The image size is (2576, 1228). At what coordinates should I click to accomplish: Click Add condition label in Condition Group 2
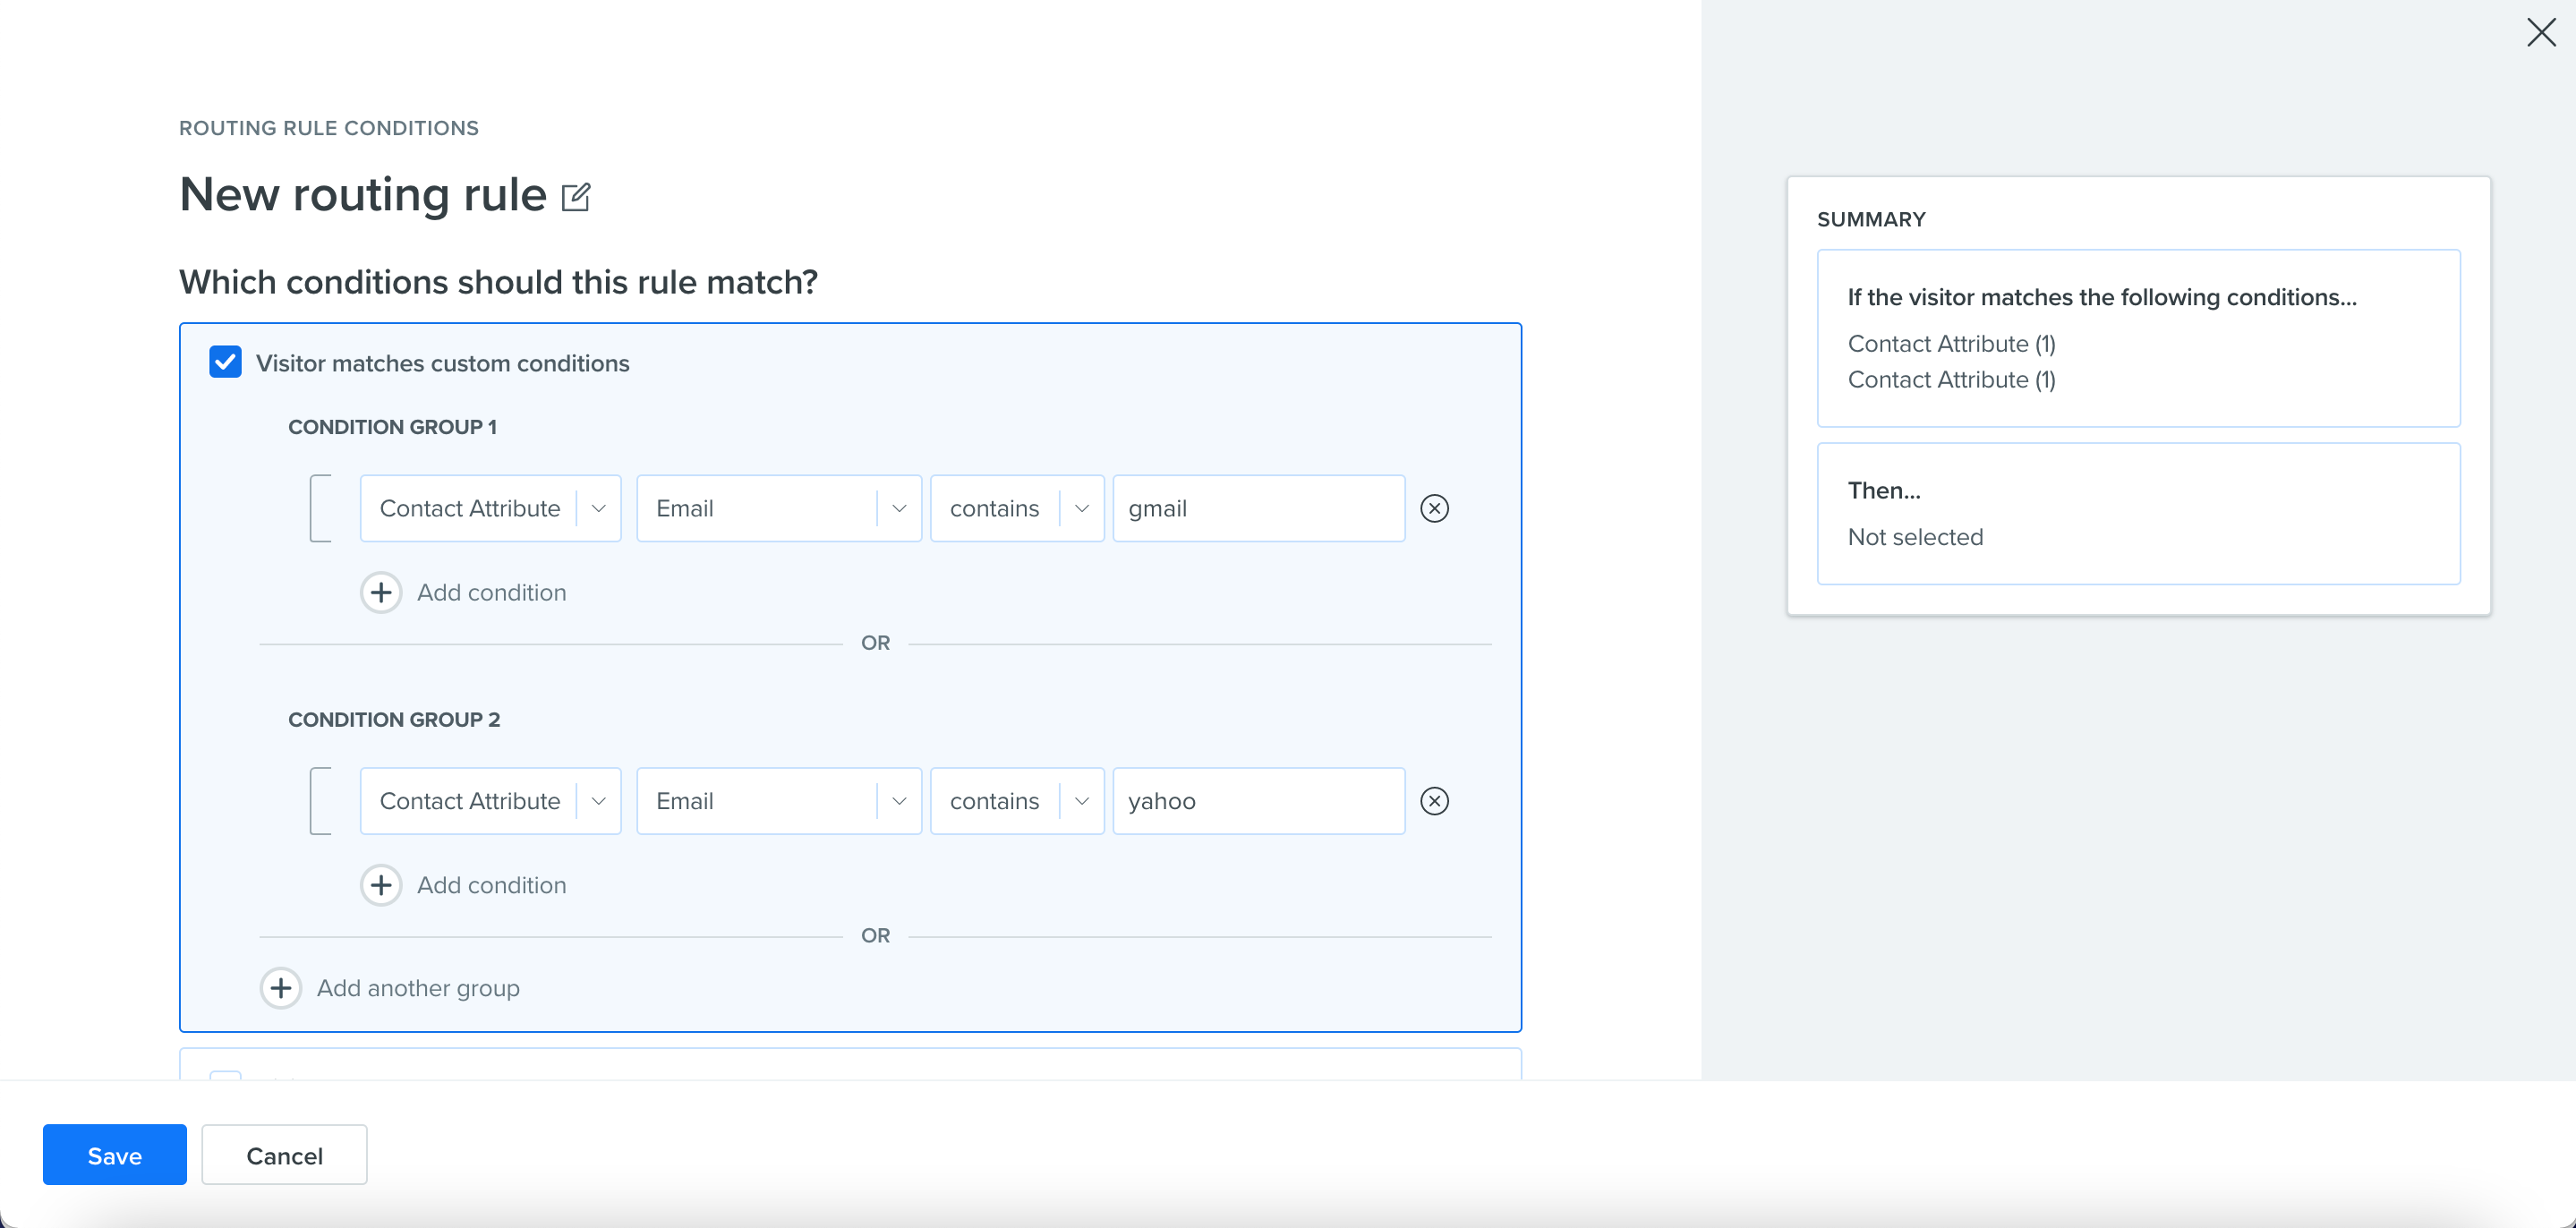[491, 885]
